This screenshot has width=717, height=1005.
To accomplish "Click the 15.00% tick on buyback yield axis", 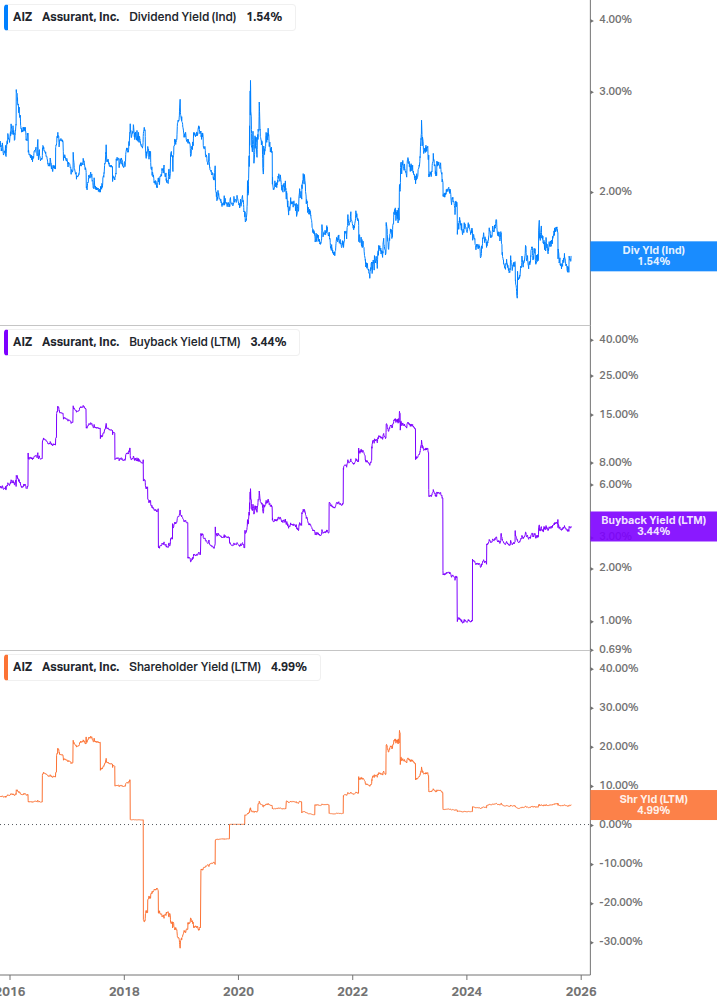I will (618, 414).
